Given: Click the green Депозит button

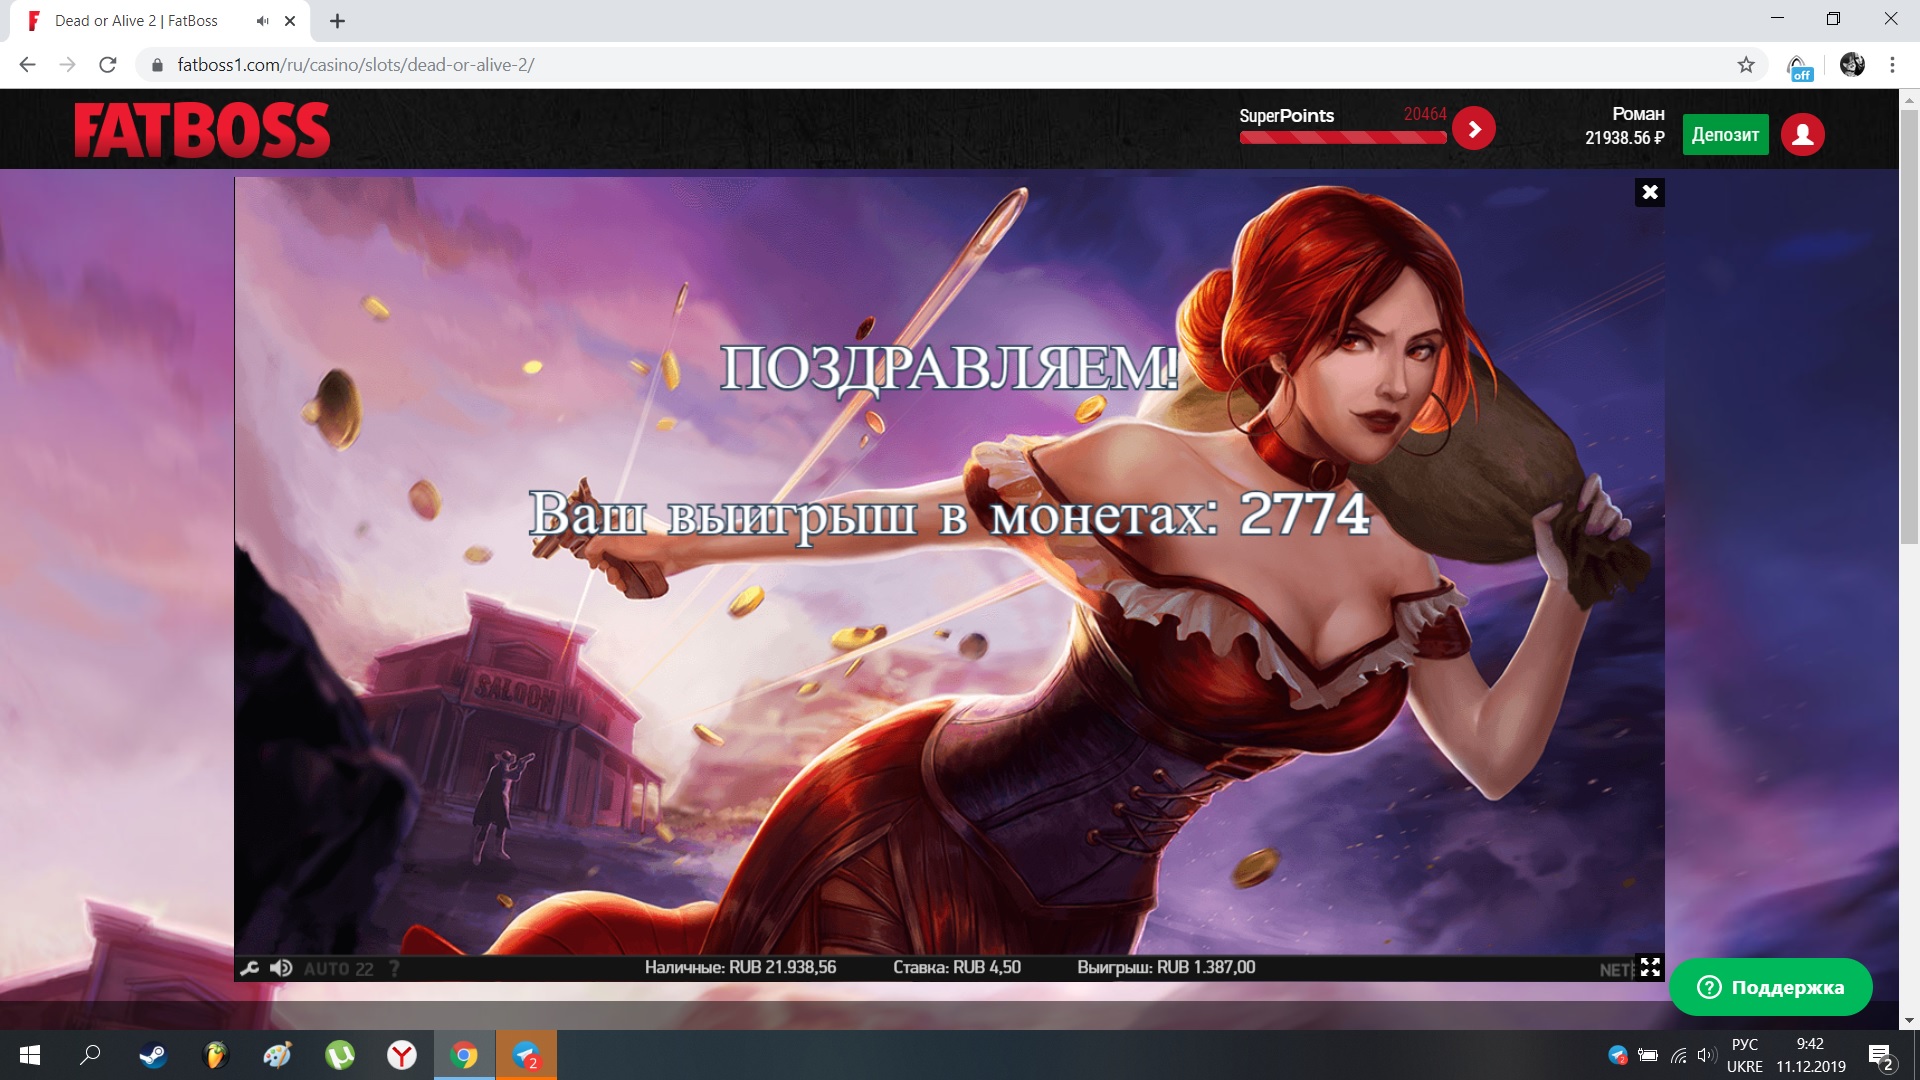Looking at the screenshot, I should click(1725, 135).
